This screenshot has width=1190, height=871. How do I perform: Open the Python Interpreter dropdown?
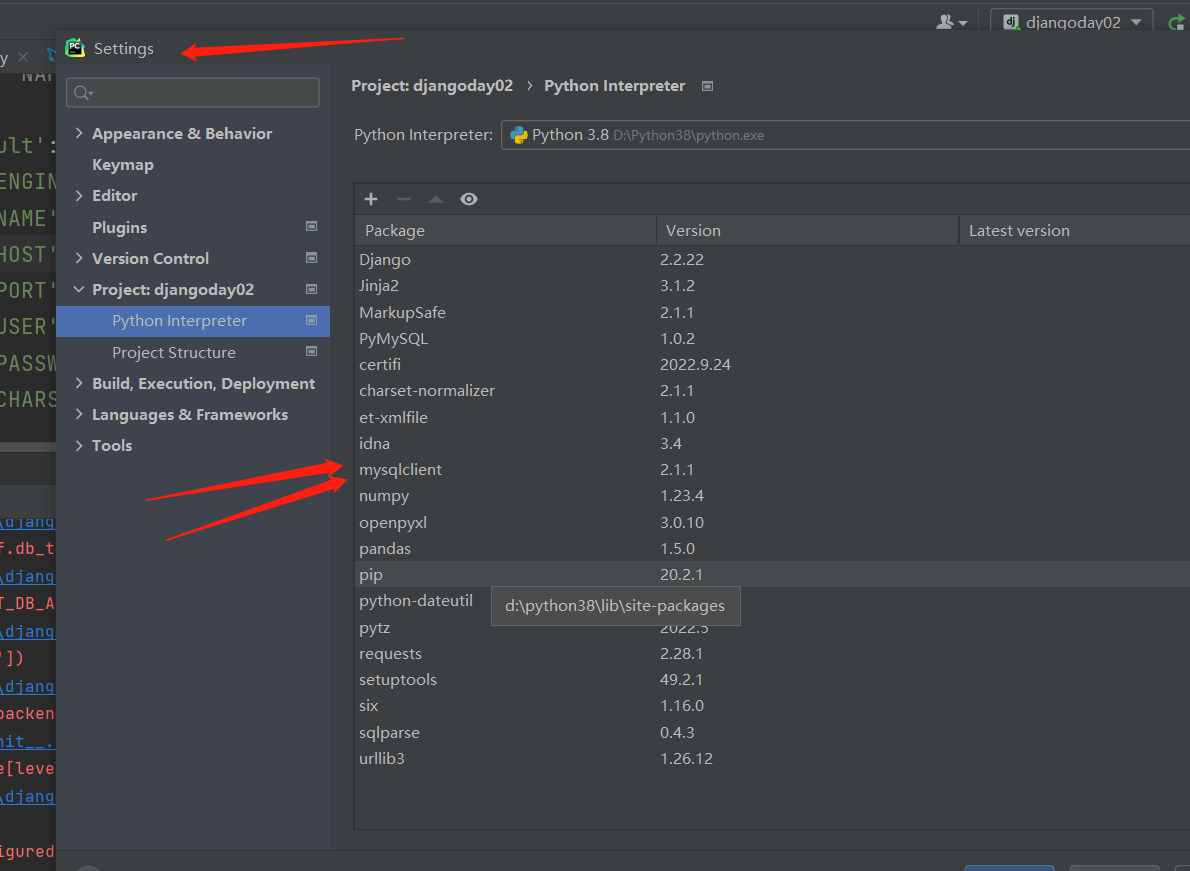845,135
